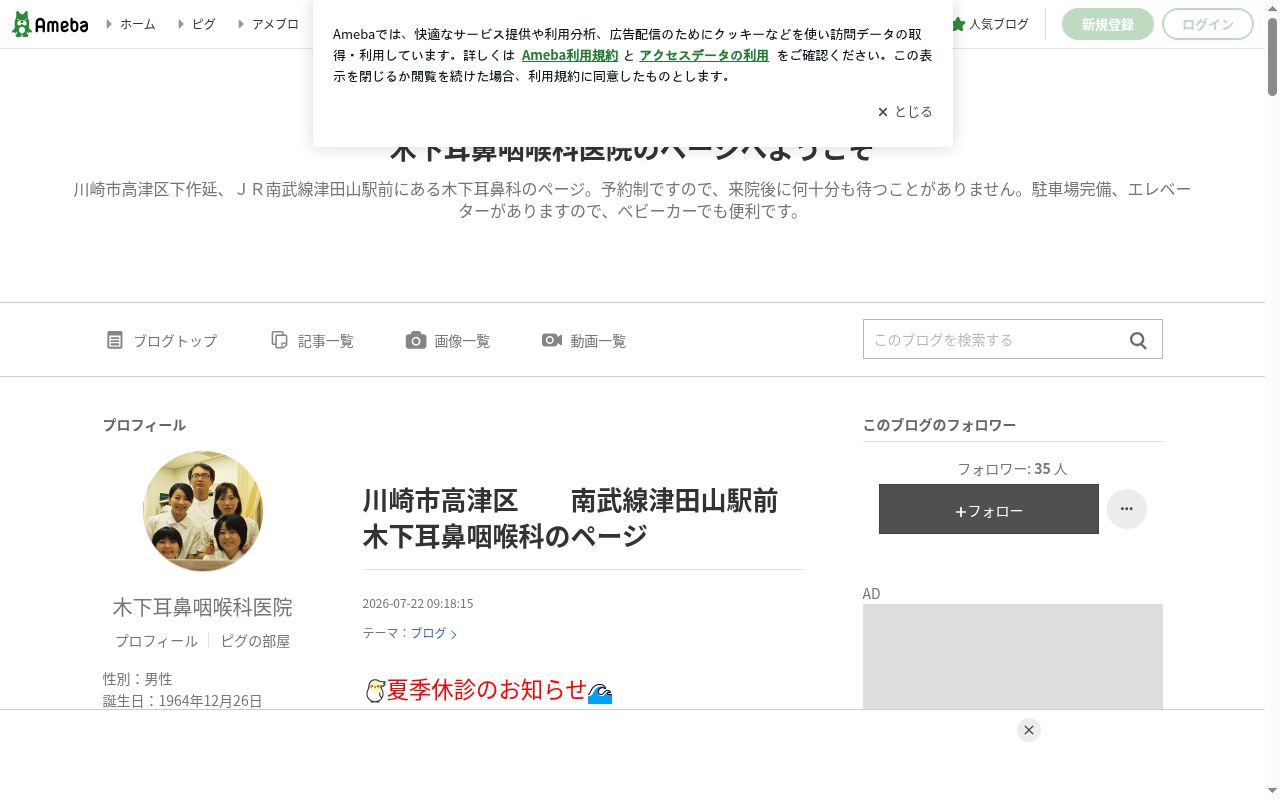Click the gray AD placeholder in the sidebar

point(1013,657)
